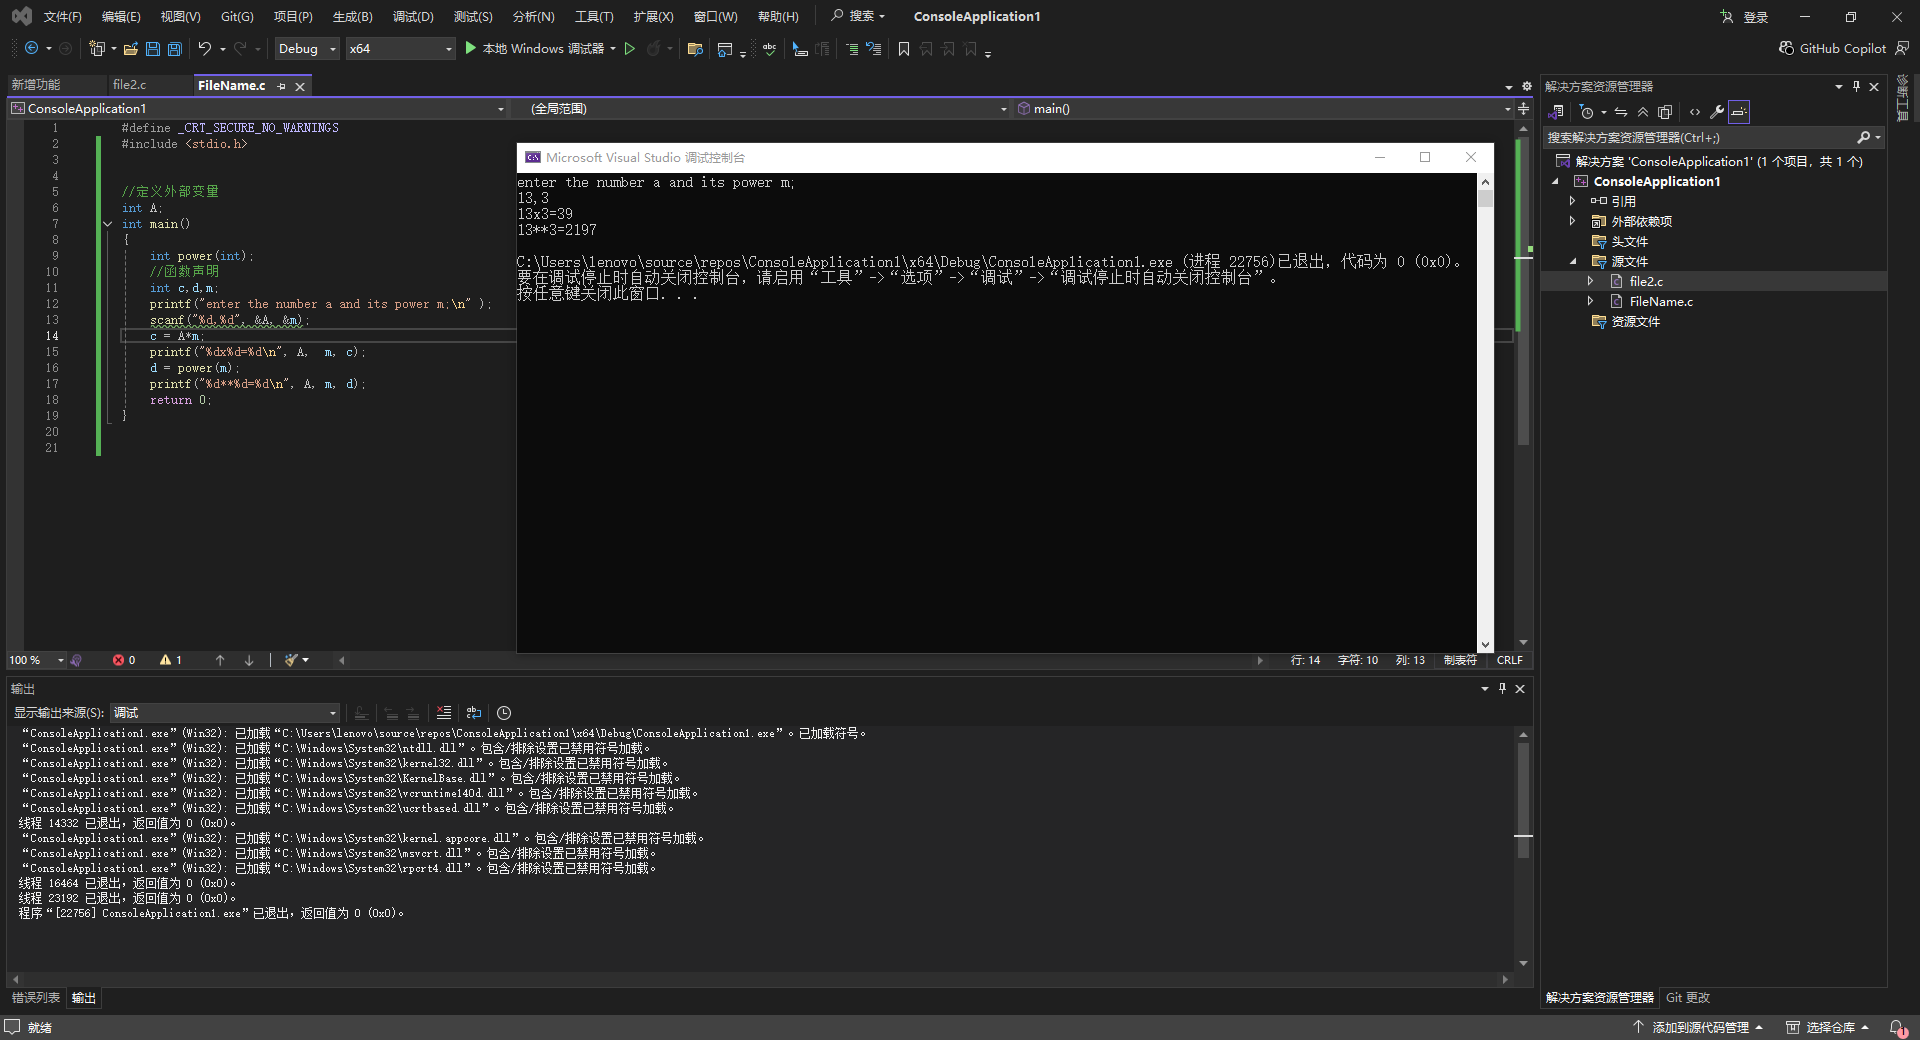Collapse the 源文件 folder node

click(x=1573, y=261)
